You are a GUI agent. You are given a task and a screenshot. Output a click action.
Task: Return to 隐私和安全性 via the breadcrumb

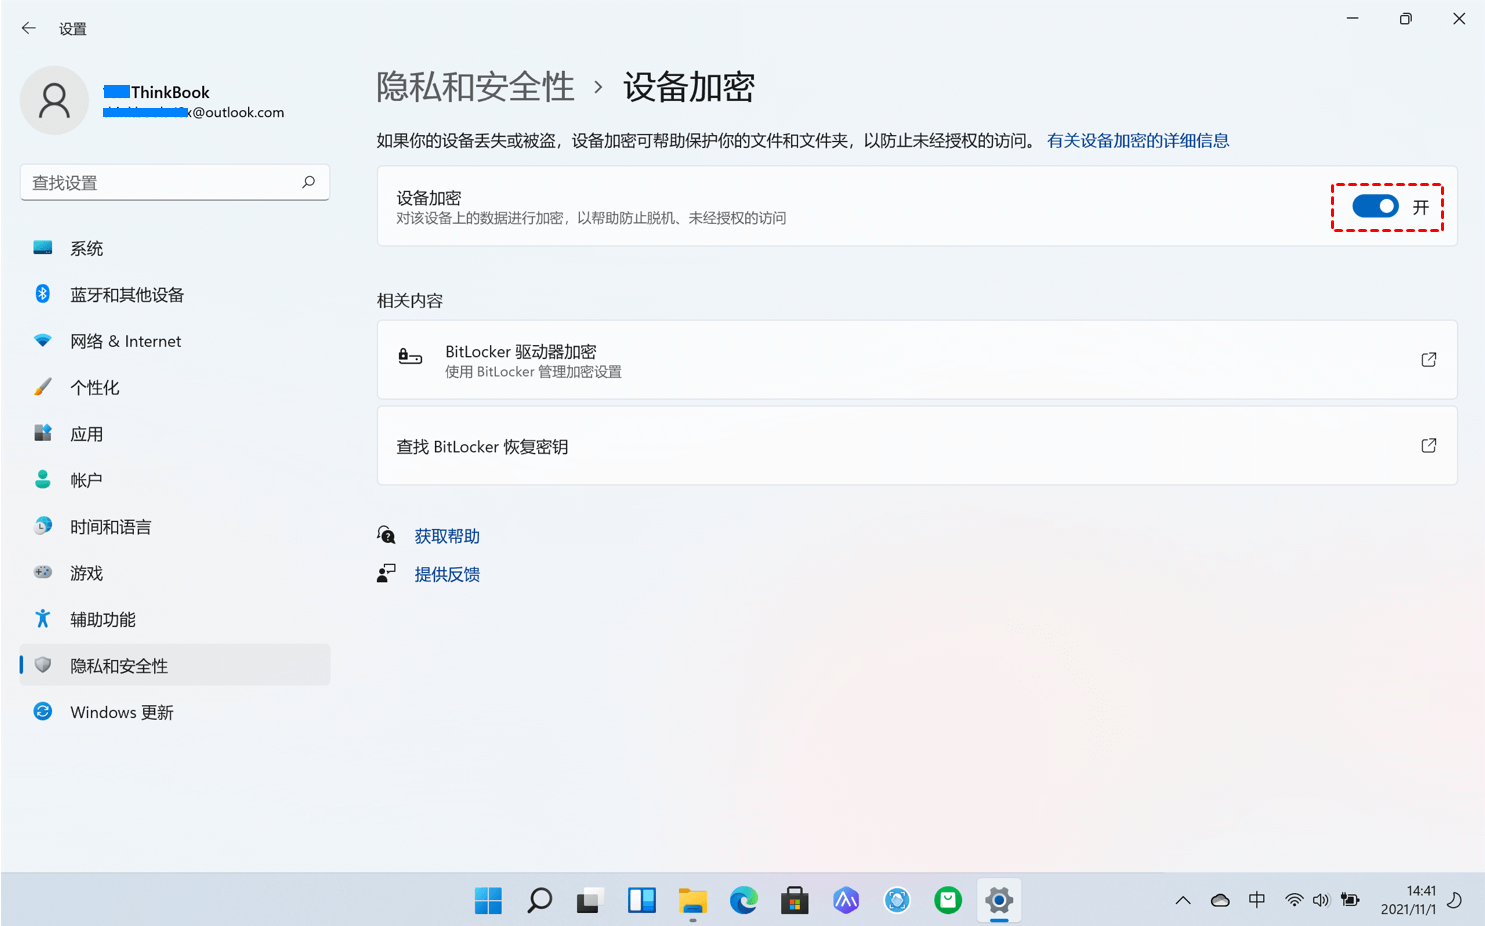pyautogui.click(x=475, y=88)
